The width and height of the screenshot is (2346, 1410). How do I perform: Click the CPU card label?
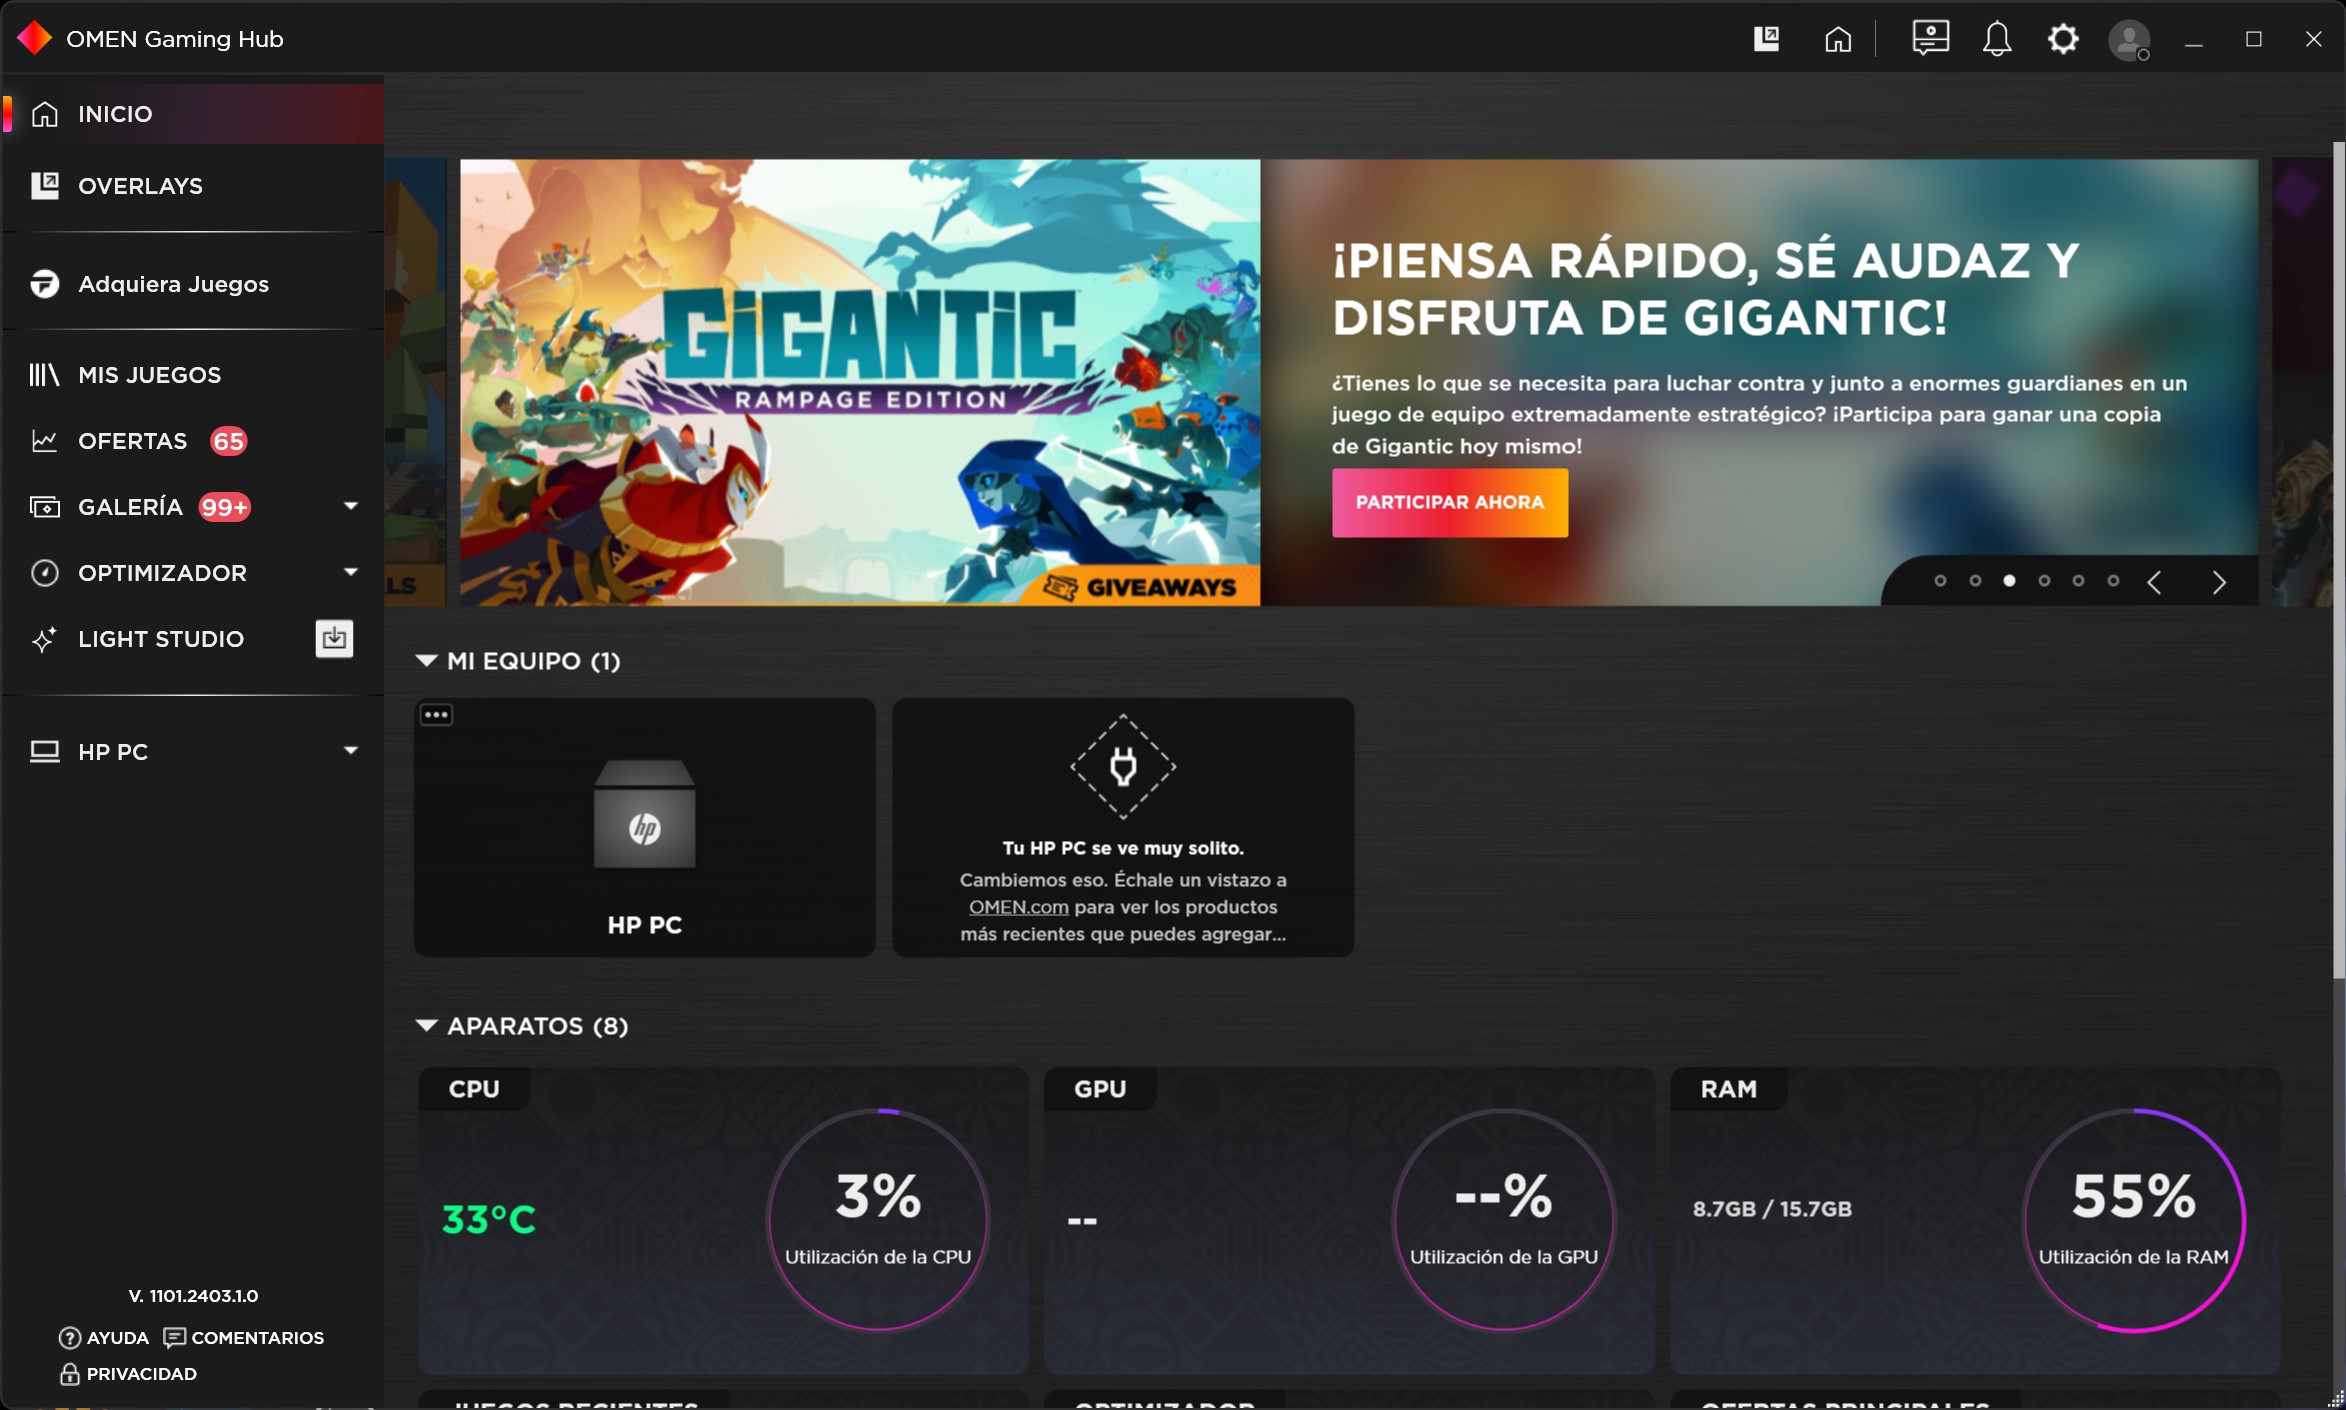tap(474, 1088)
